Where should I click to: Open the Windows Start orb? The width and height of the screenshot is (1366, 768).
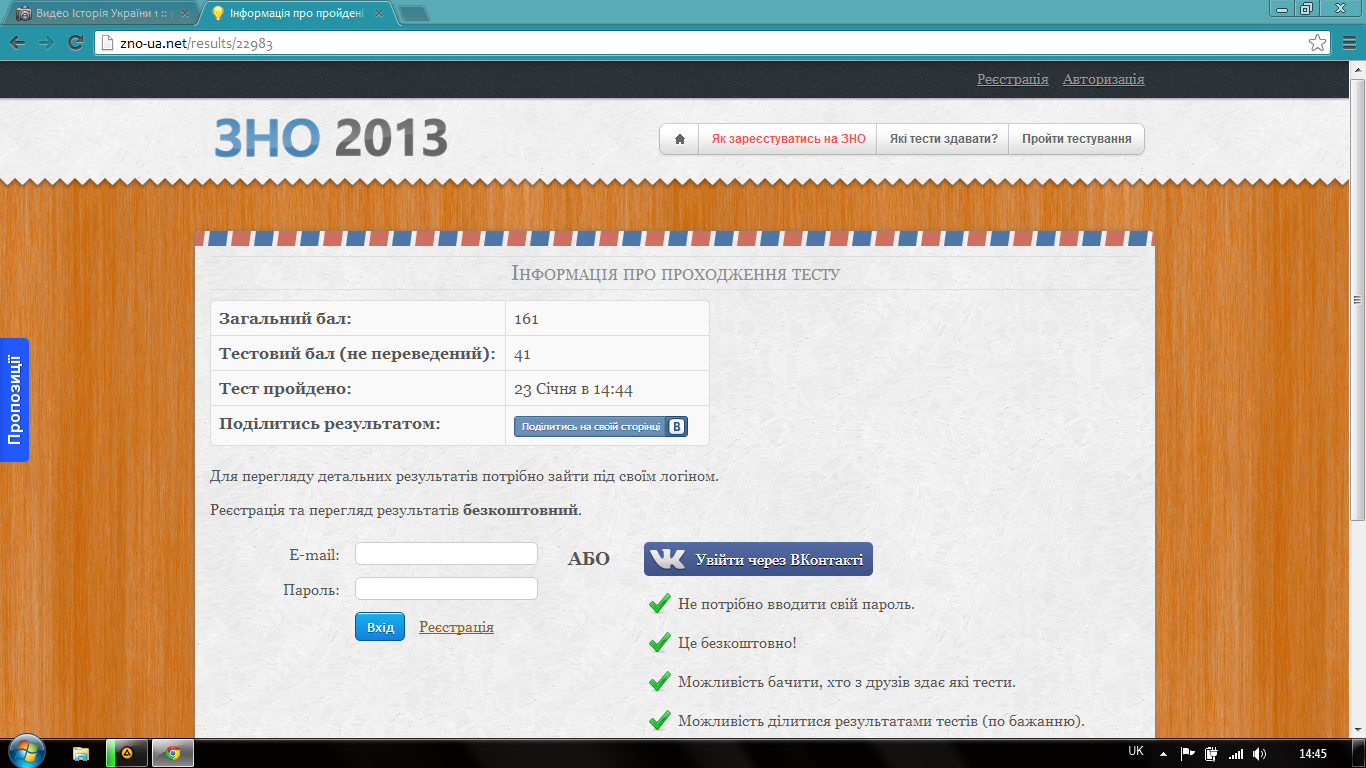click(x=27, y=753)
